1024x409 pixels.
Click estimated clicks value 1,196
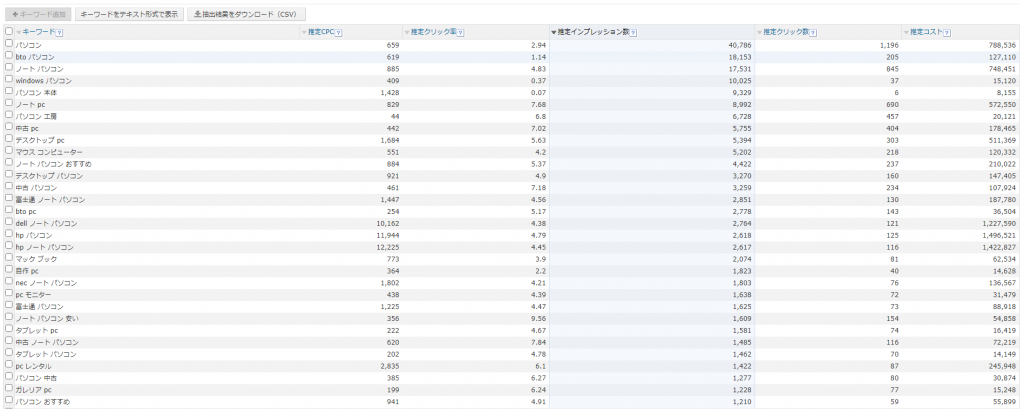(889, 45)
